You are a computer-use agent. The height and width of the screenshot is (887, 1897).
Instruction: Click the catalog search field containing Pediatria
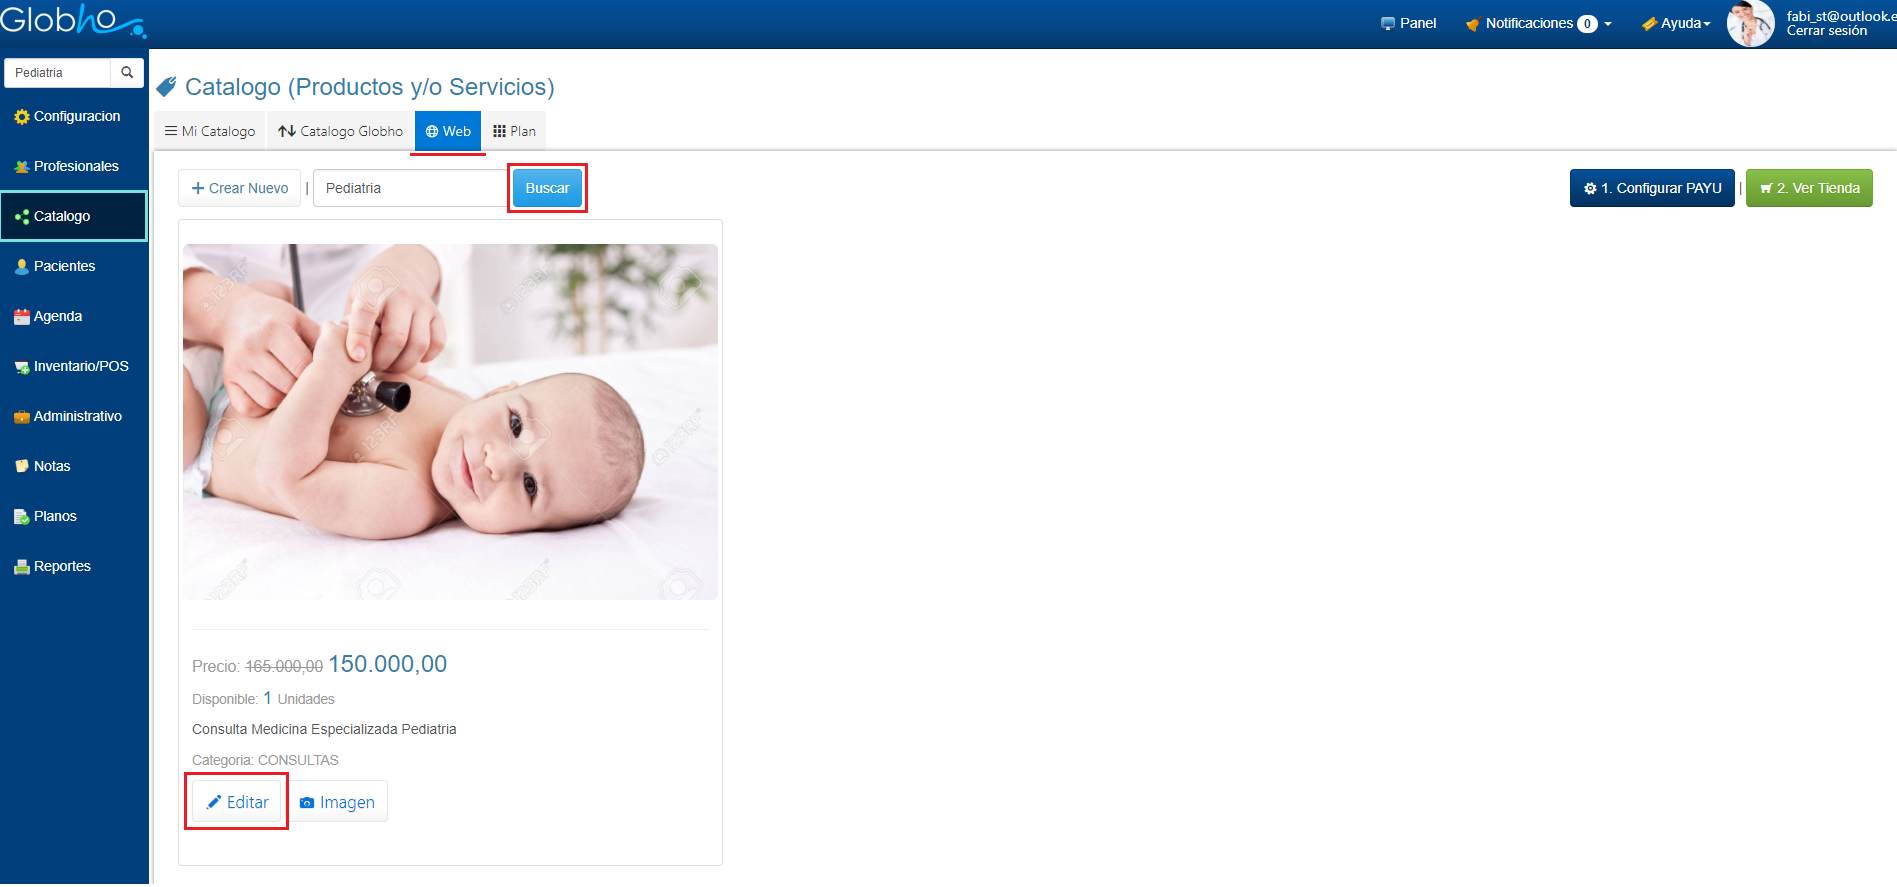(x=410, y=189)
